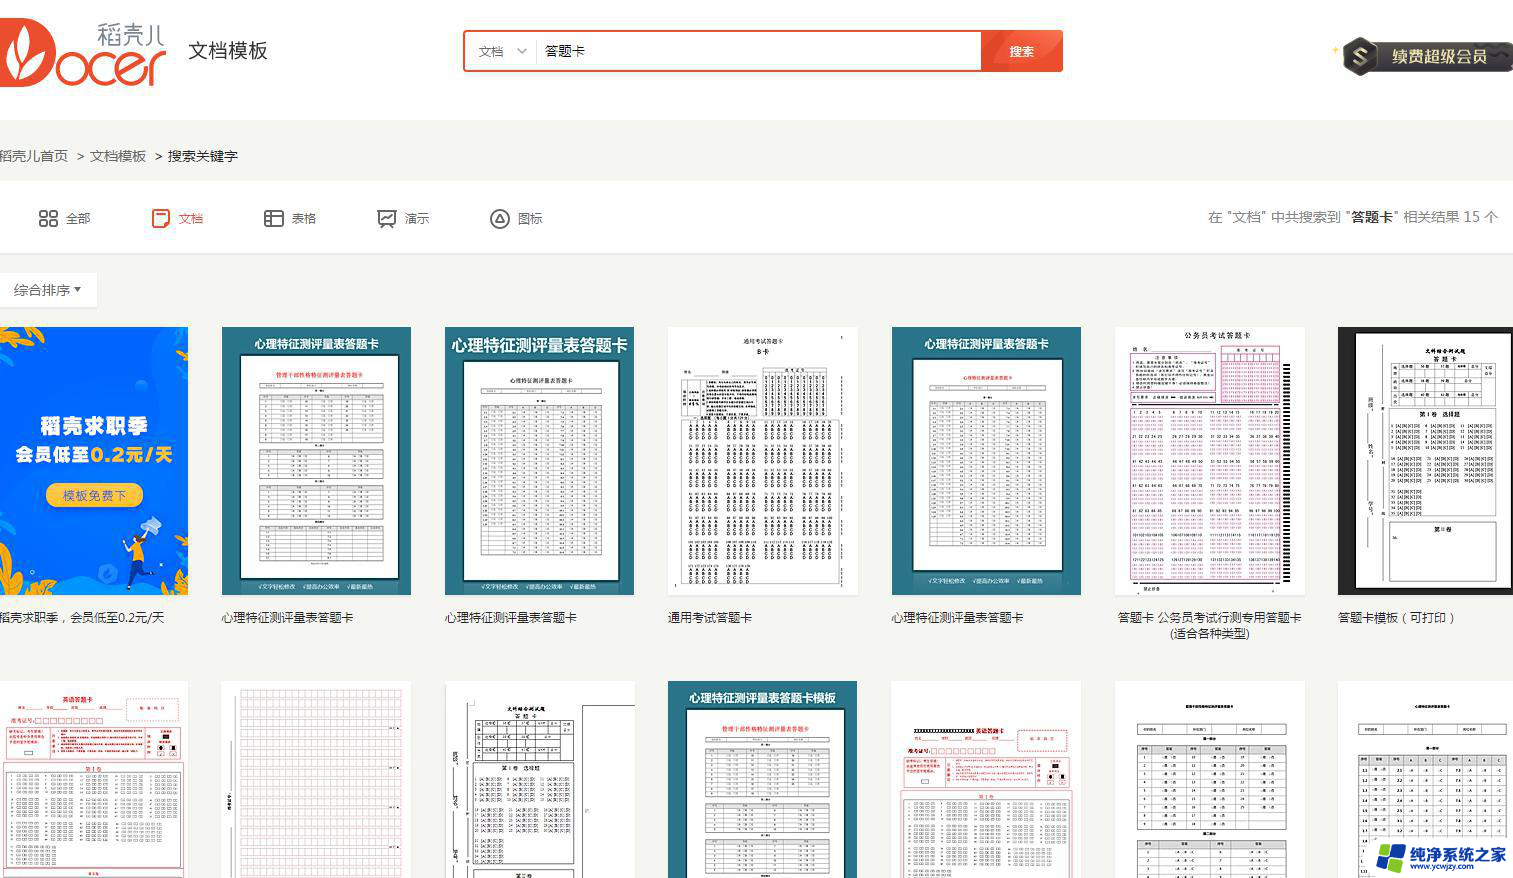Click the 全部 grid icon
Screen dimensions: 1513x878
[48, 218]
